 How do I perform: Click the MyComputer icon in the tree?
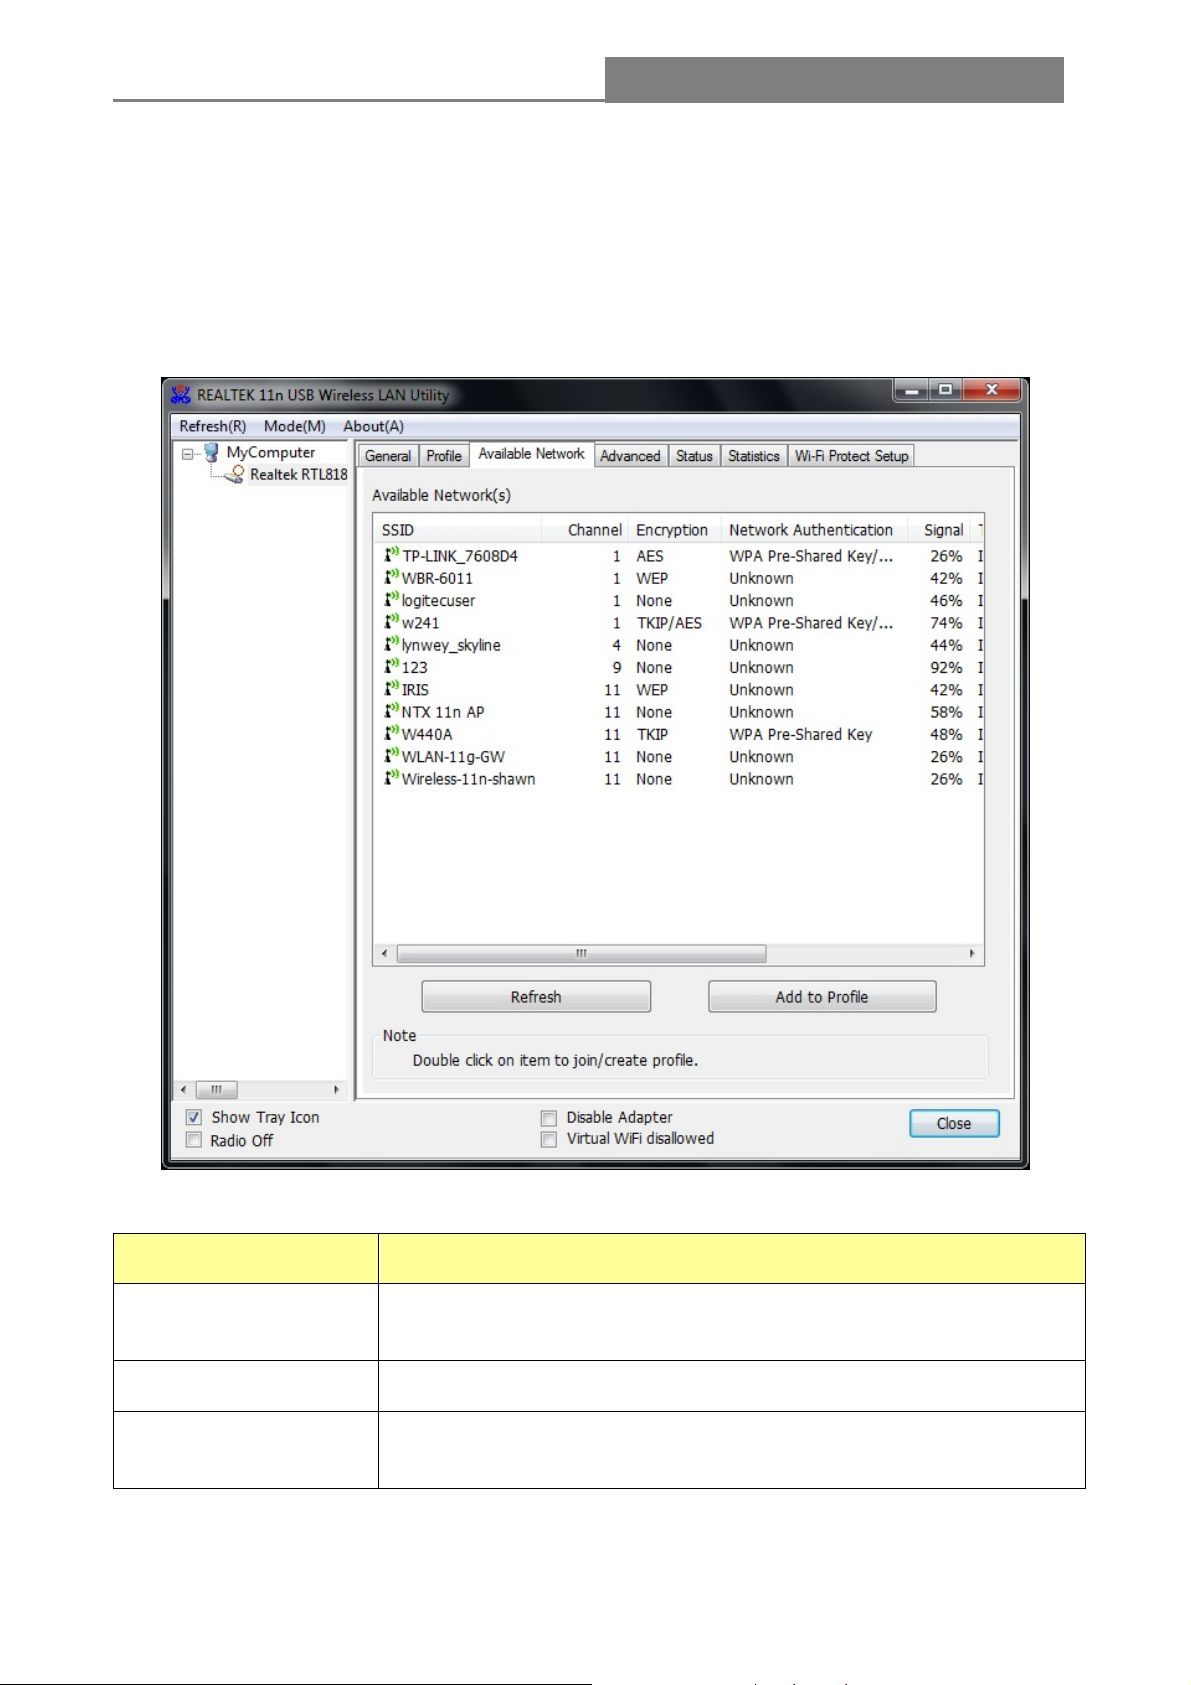(x=212, y=453)
